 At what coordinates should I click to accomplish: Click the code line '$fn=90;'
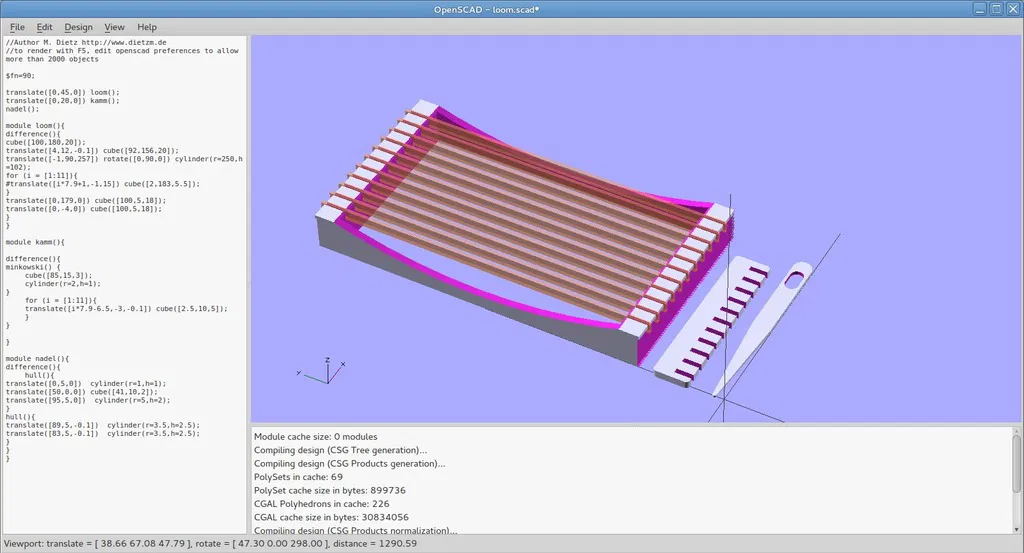(20, 76)
